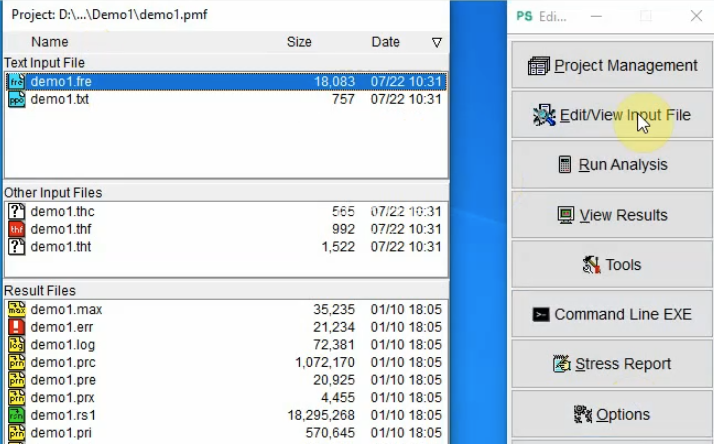The height and width of the screenshot is (444, 714).
Task: Open the Tools button
Action: tap(611, 265)
